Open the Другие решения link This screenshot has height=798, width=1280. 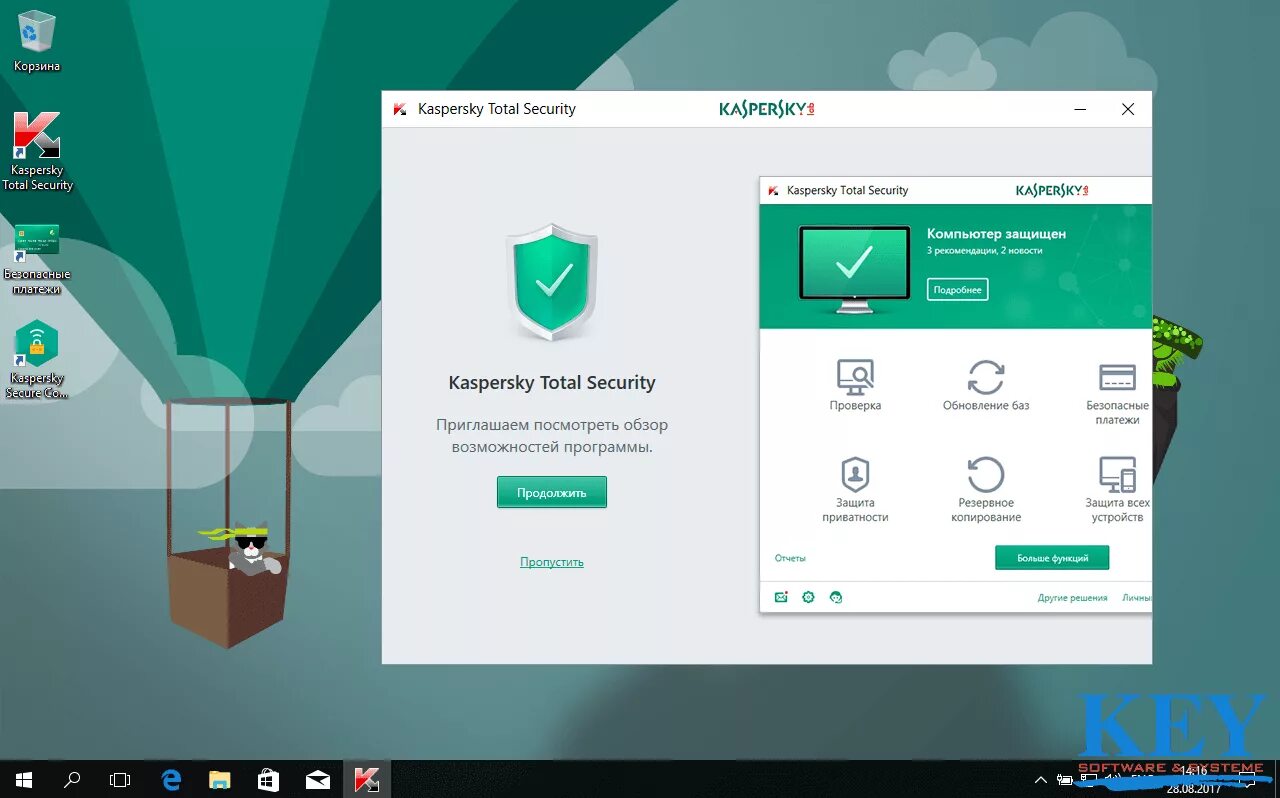pos(1072,598)
